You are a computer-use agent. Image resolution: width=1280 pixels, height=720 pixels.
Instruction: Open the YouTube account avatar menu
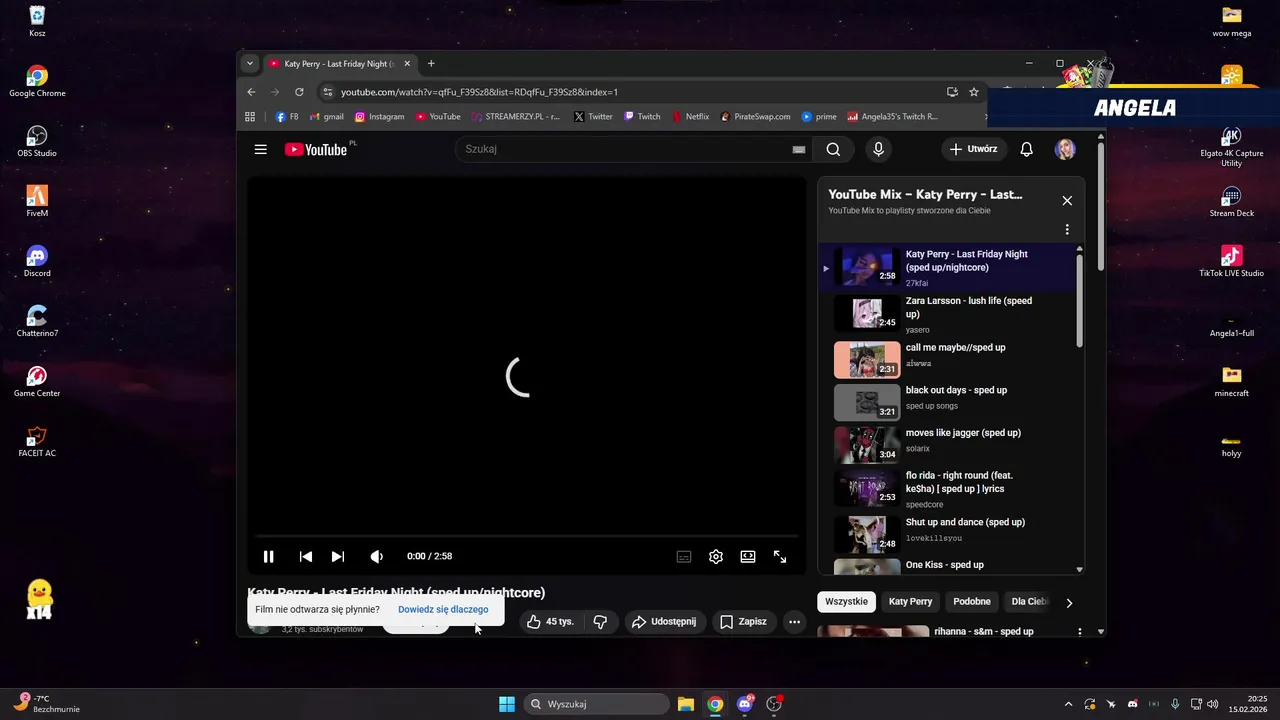(x=1065, y=149)
